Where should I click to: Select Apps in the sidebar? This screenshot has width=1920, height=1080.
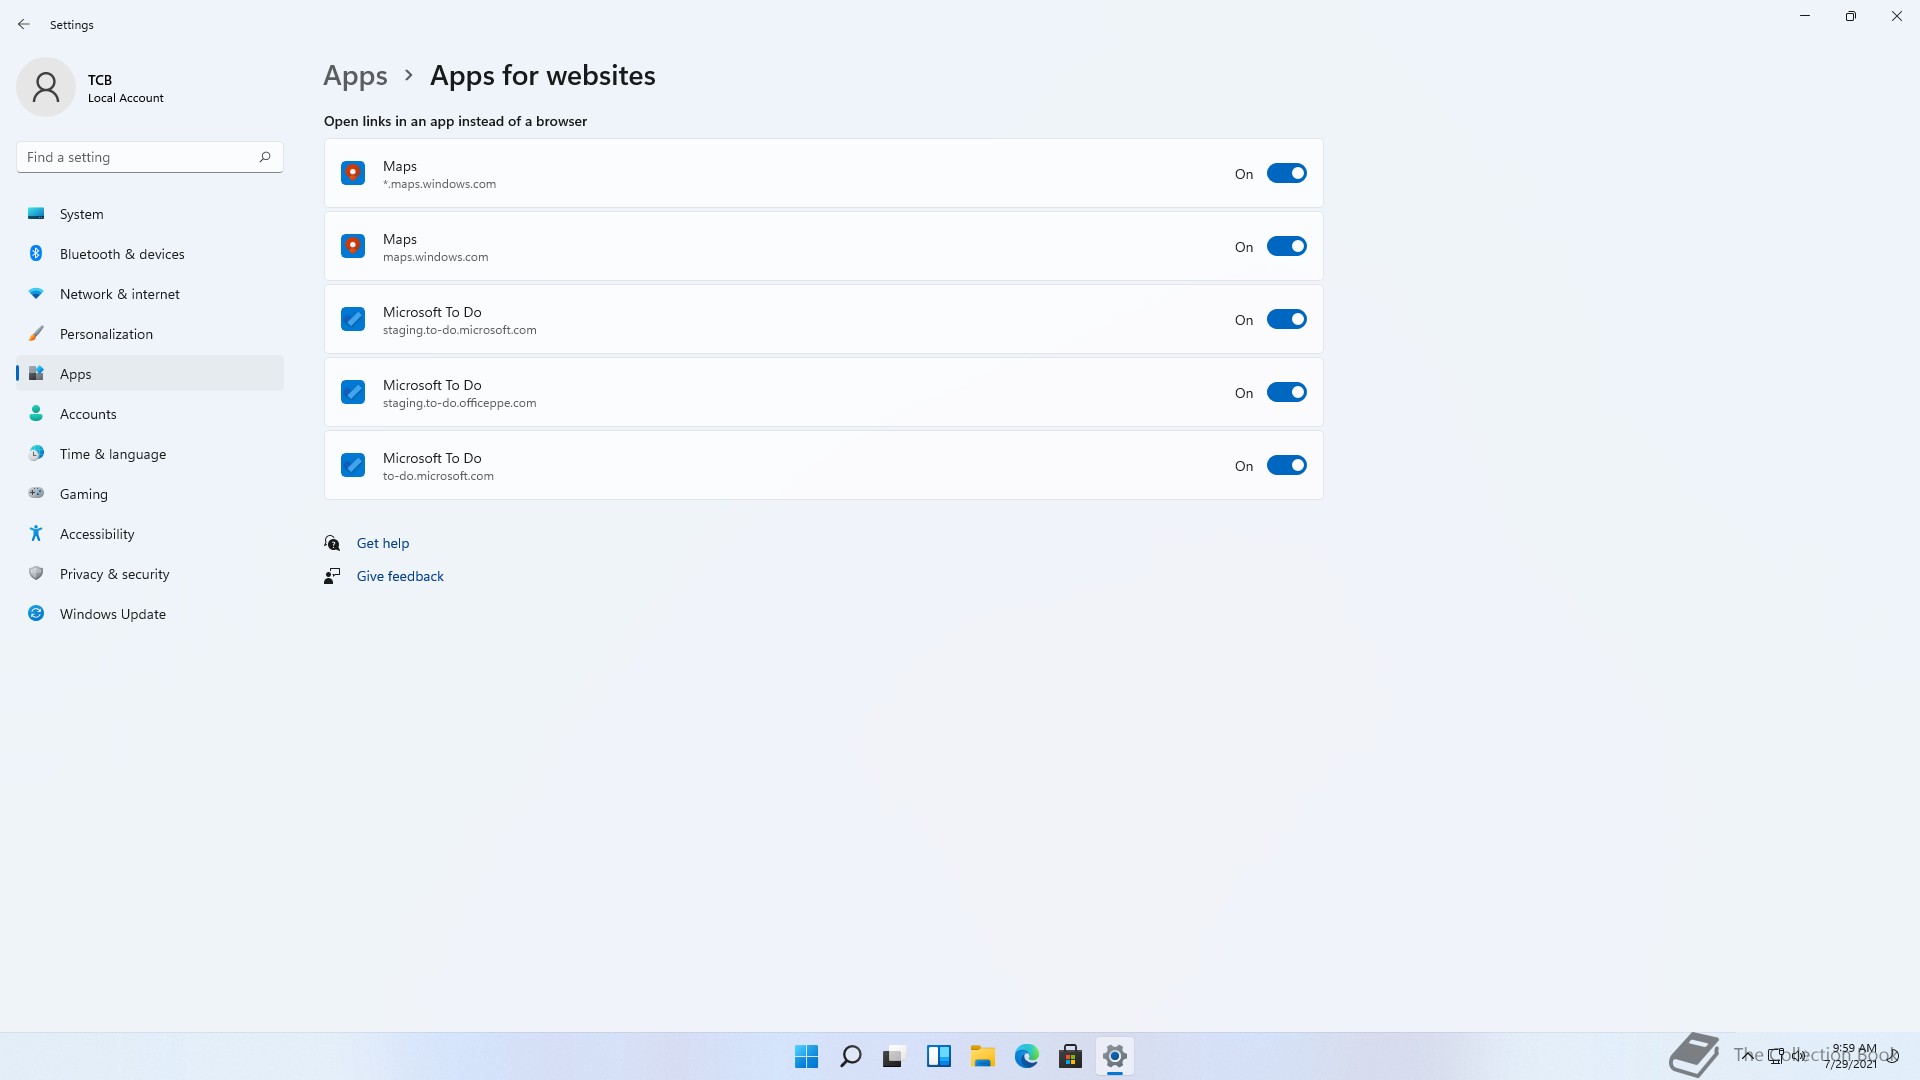(150, 374)
